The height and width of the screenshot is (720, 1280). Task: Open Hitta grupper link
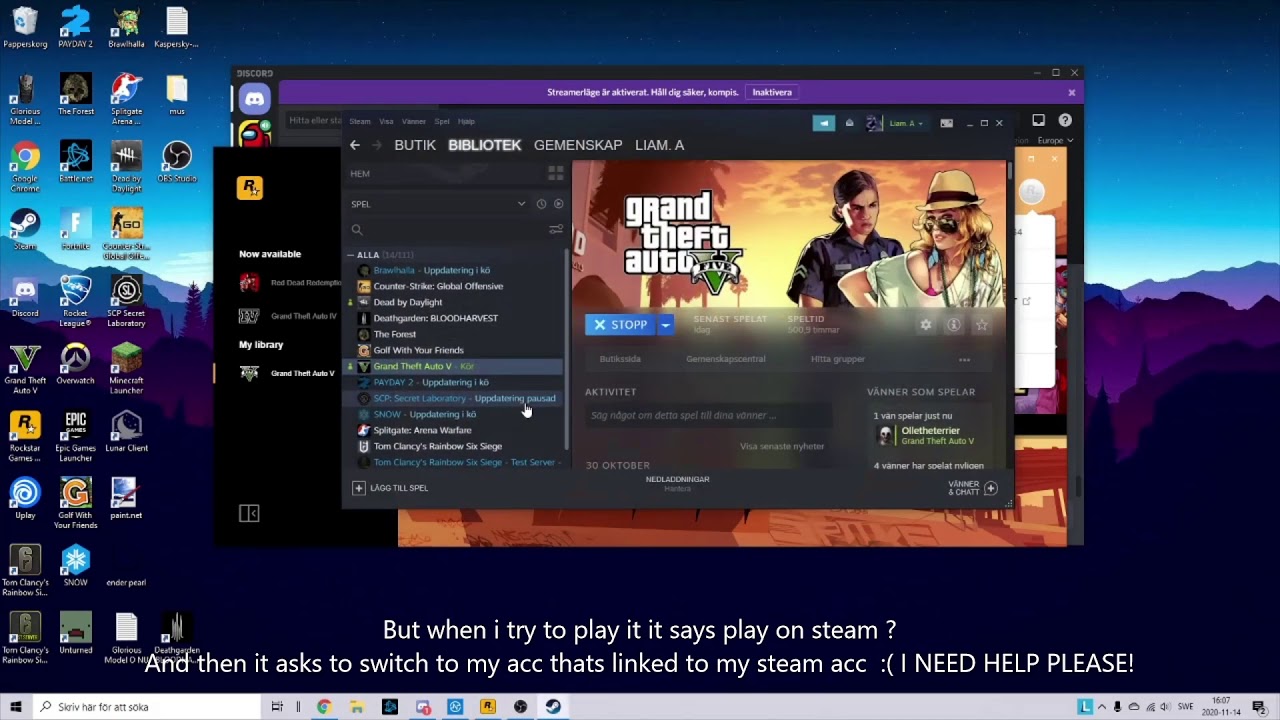pos(838,359)
